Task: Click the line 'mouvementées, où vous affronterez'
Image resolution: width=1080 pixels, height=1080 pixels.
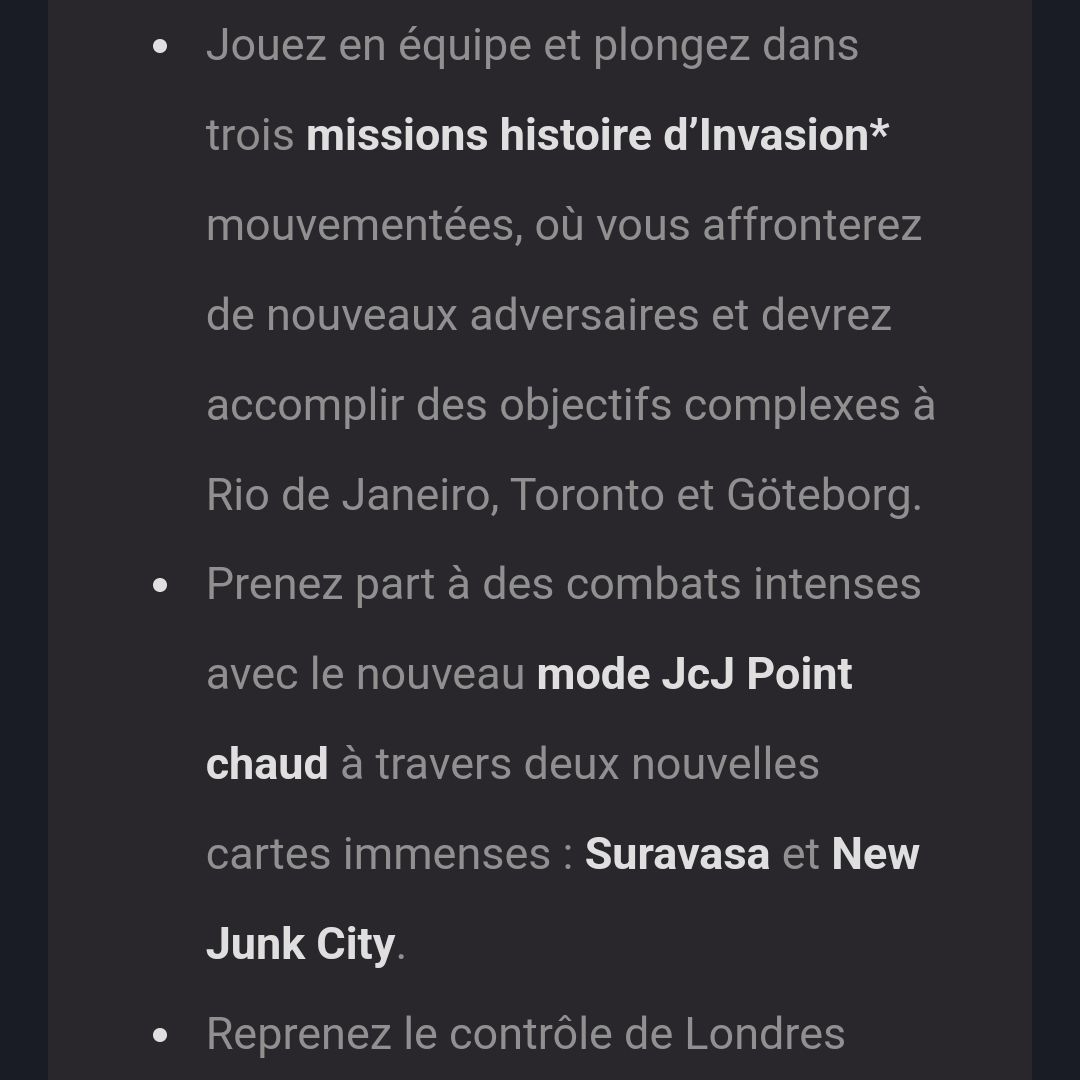Action: click(x=564, y=225)
